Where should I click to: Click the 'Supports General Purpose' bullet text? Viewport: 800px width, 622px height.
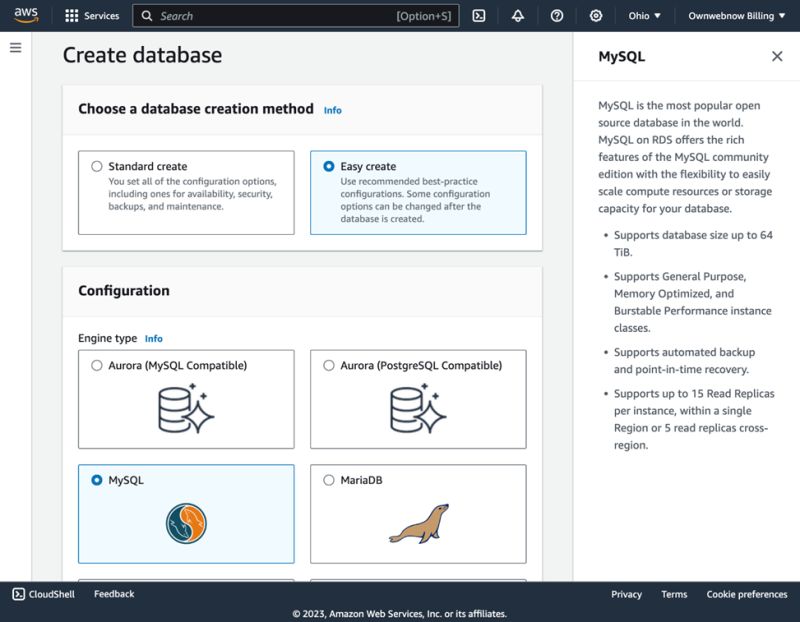pos(693,302)
